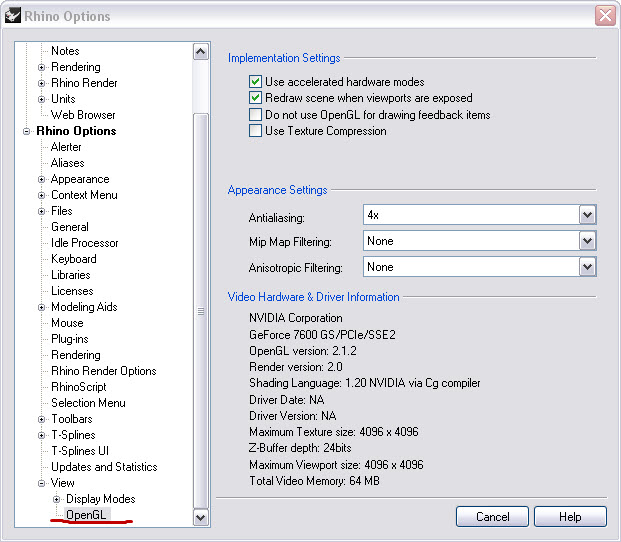Image resolution: width=621 pixels, height=542 pixels.
Task: Enable Do not use OpenGL for feedback
Action: (256, 115)
